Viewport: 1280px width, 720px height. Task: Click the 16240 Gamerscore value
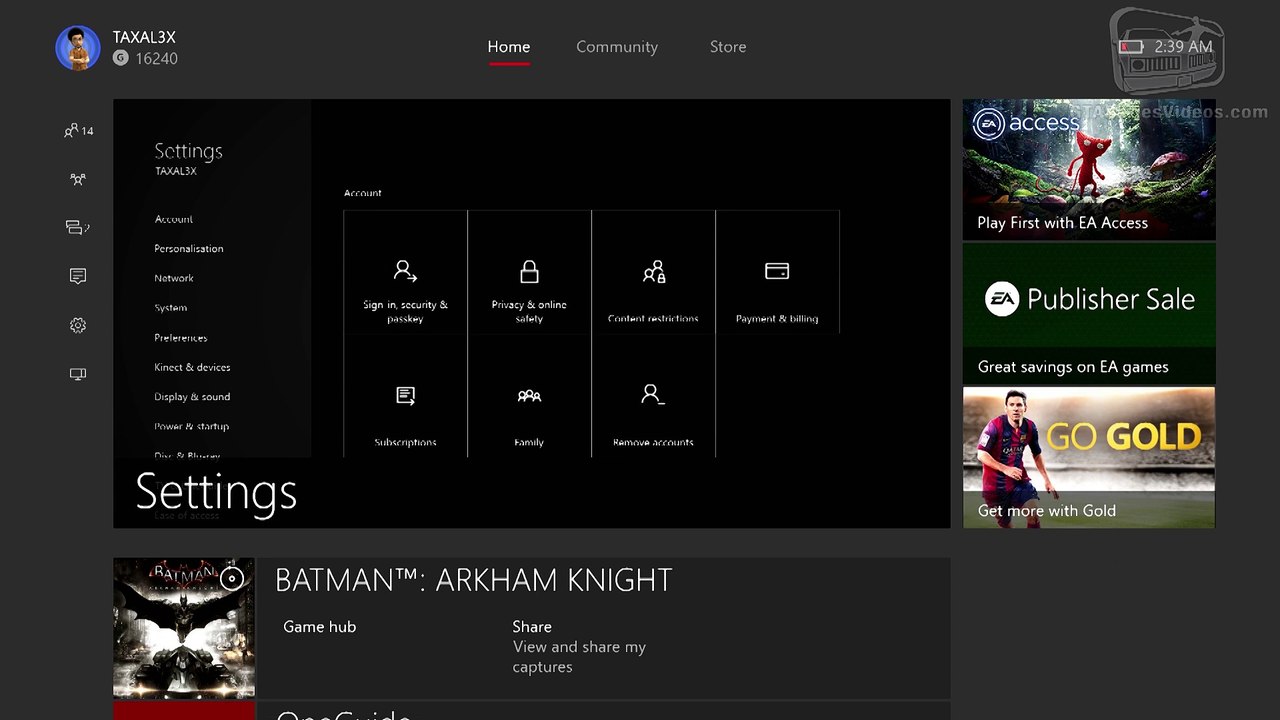[156, 59]
